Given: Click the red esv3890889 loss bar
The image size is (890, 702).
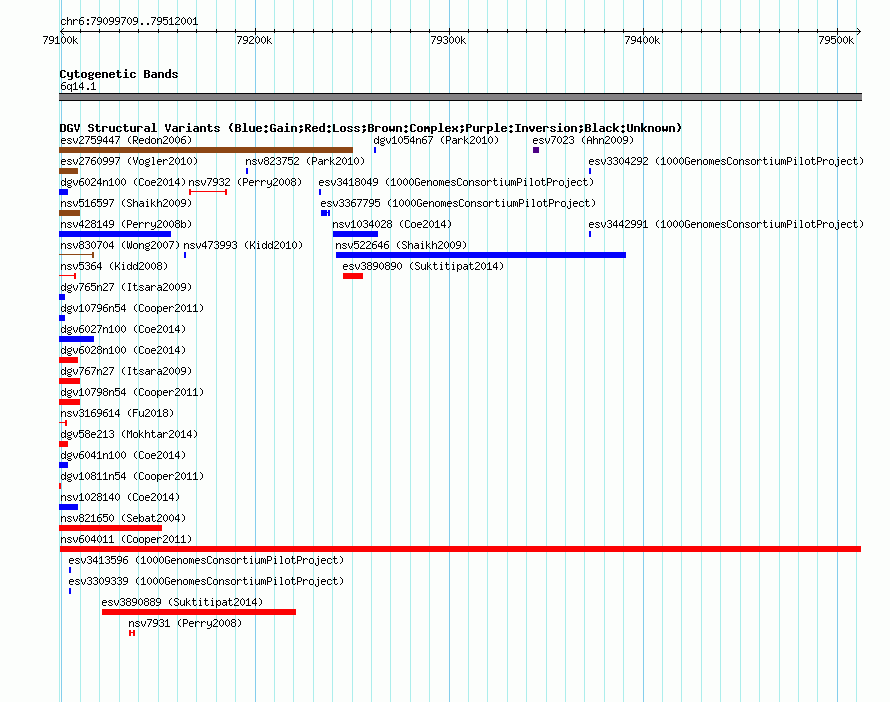Looking at the screenshot, I should point(199,612).
